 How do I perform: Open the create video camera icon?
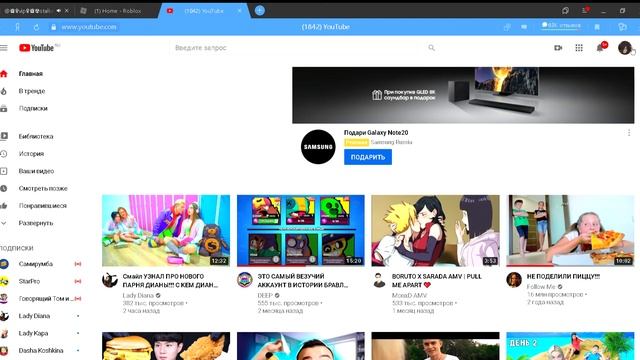[558, 48]
